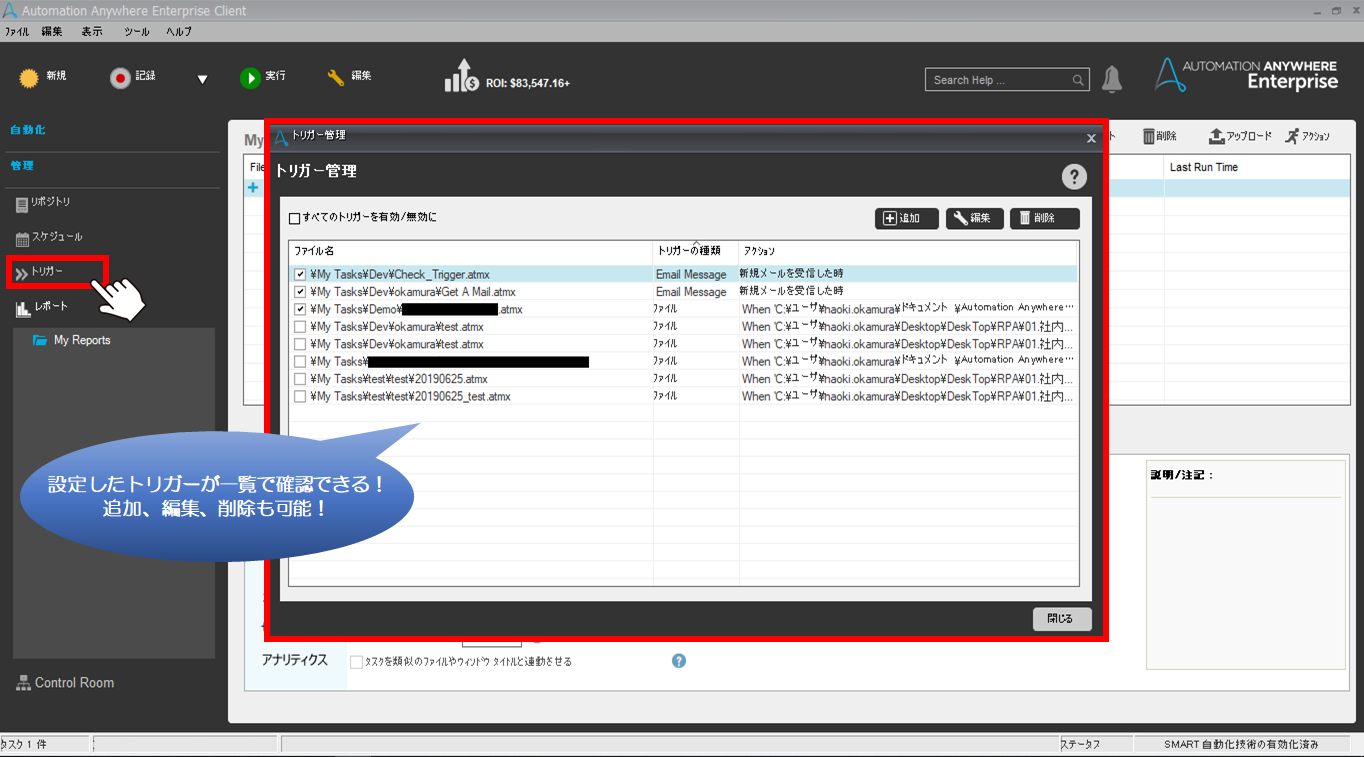
Task: Toggle すべてのトリガーを有効/無効に checkbox
Action: tap(294, 218)
